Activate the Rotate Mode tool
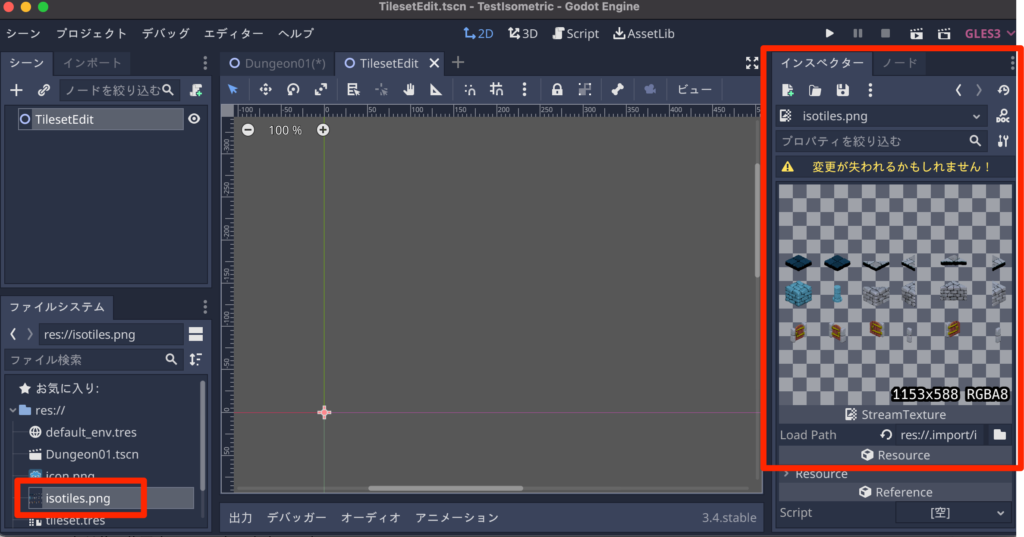 [x=293, y=90]
